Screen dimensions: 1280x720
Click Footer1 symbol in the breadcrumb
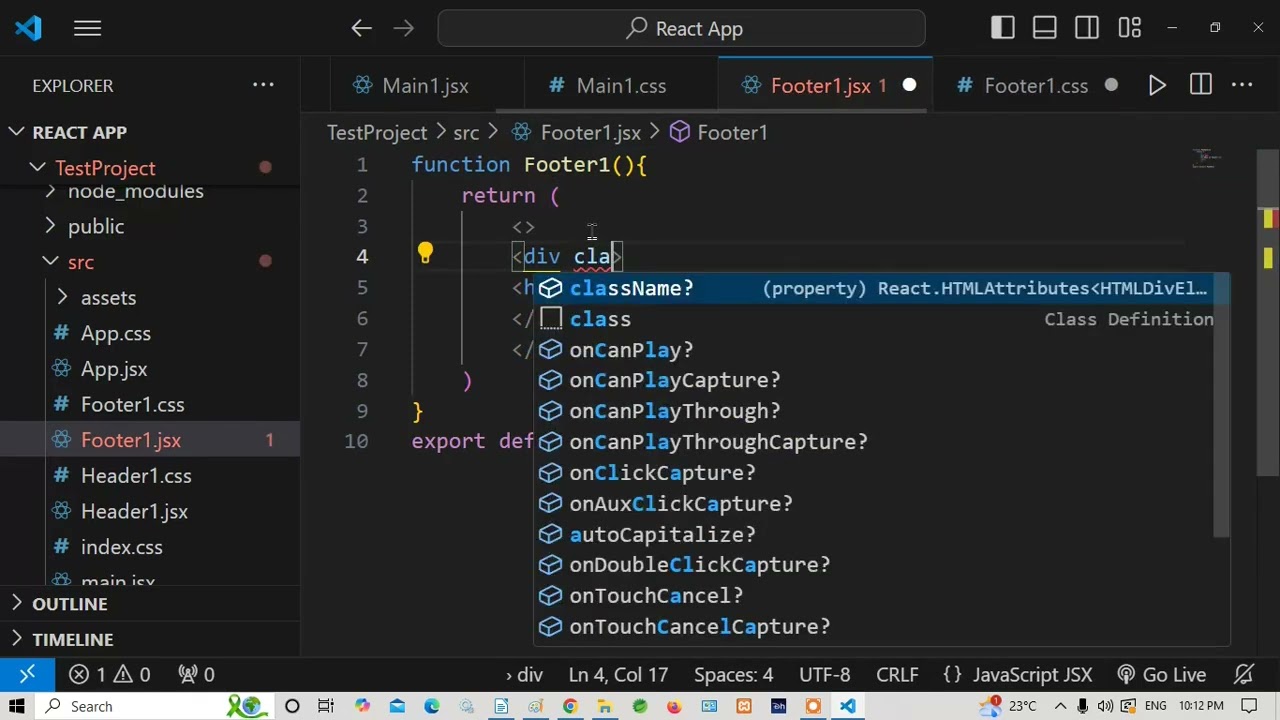[732, 132]
